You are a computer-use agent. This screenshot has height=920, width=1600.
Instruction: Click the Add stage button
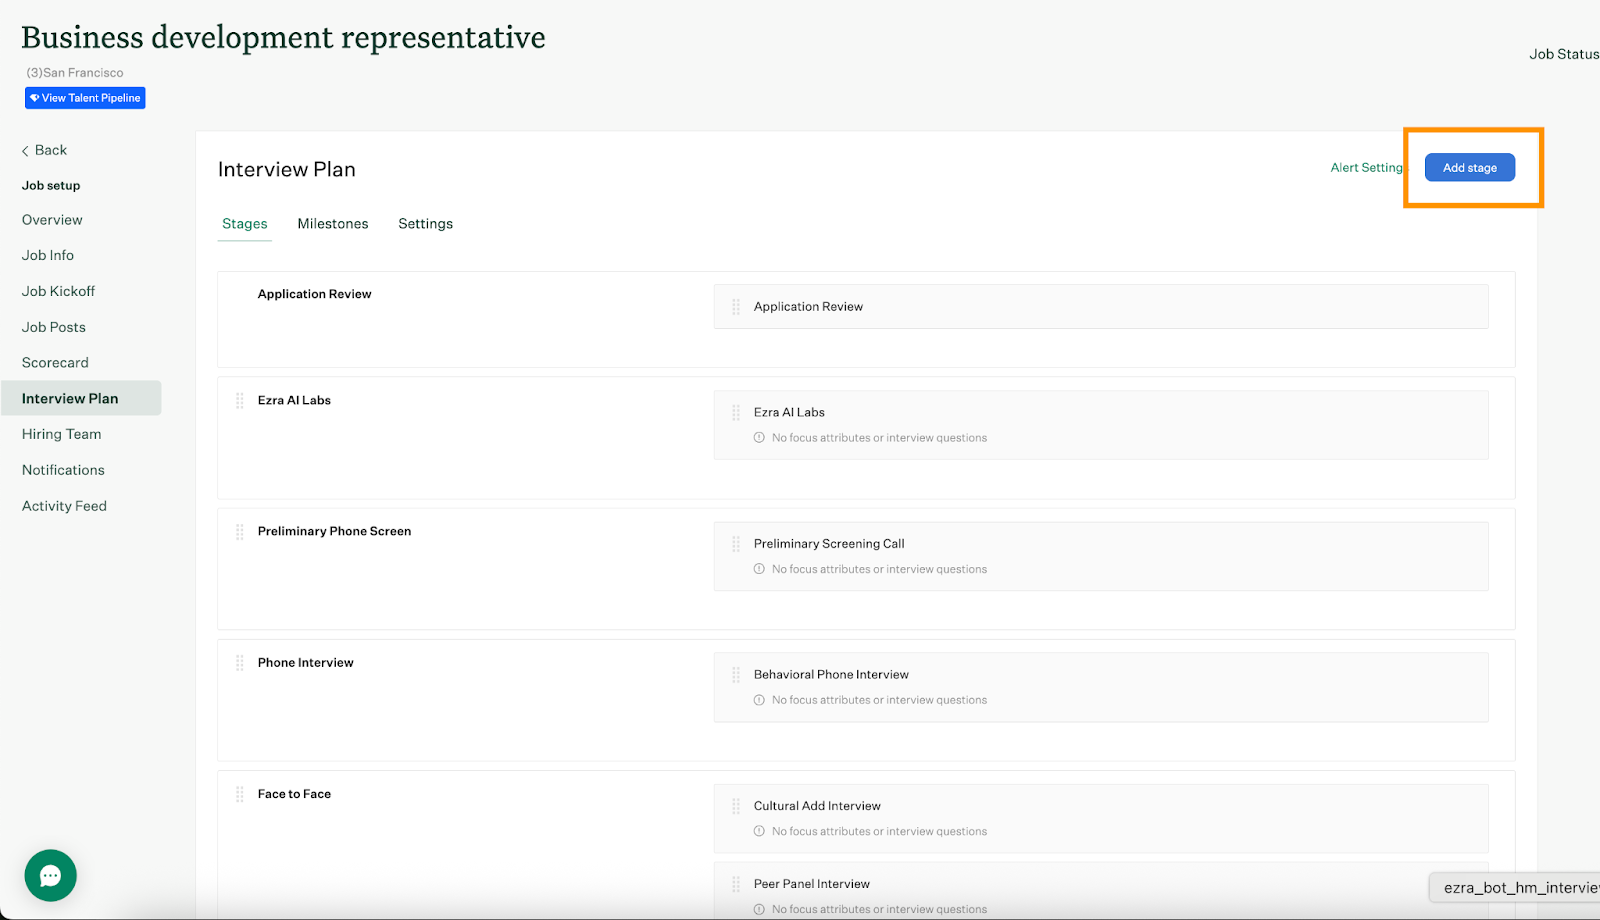1469,168
